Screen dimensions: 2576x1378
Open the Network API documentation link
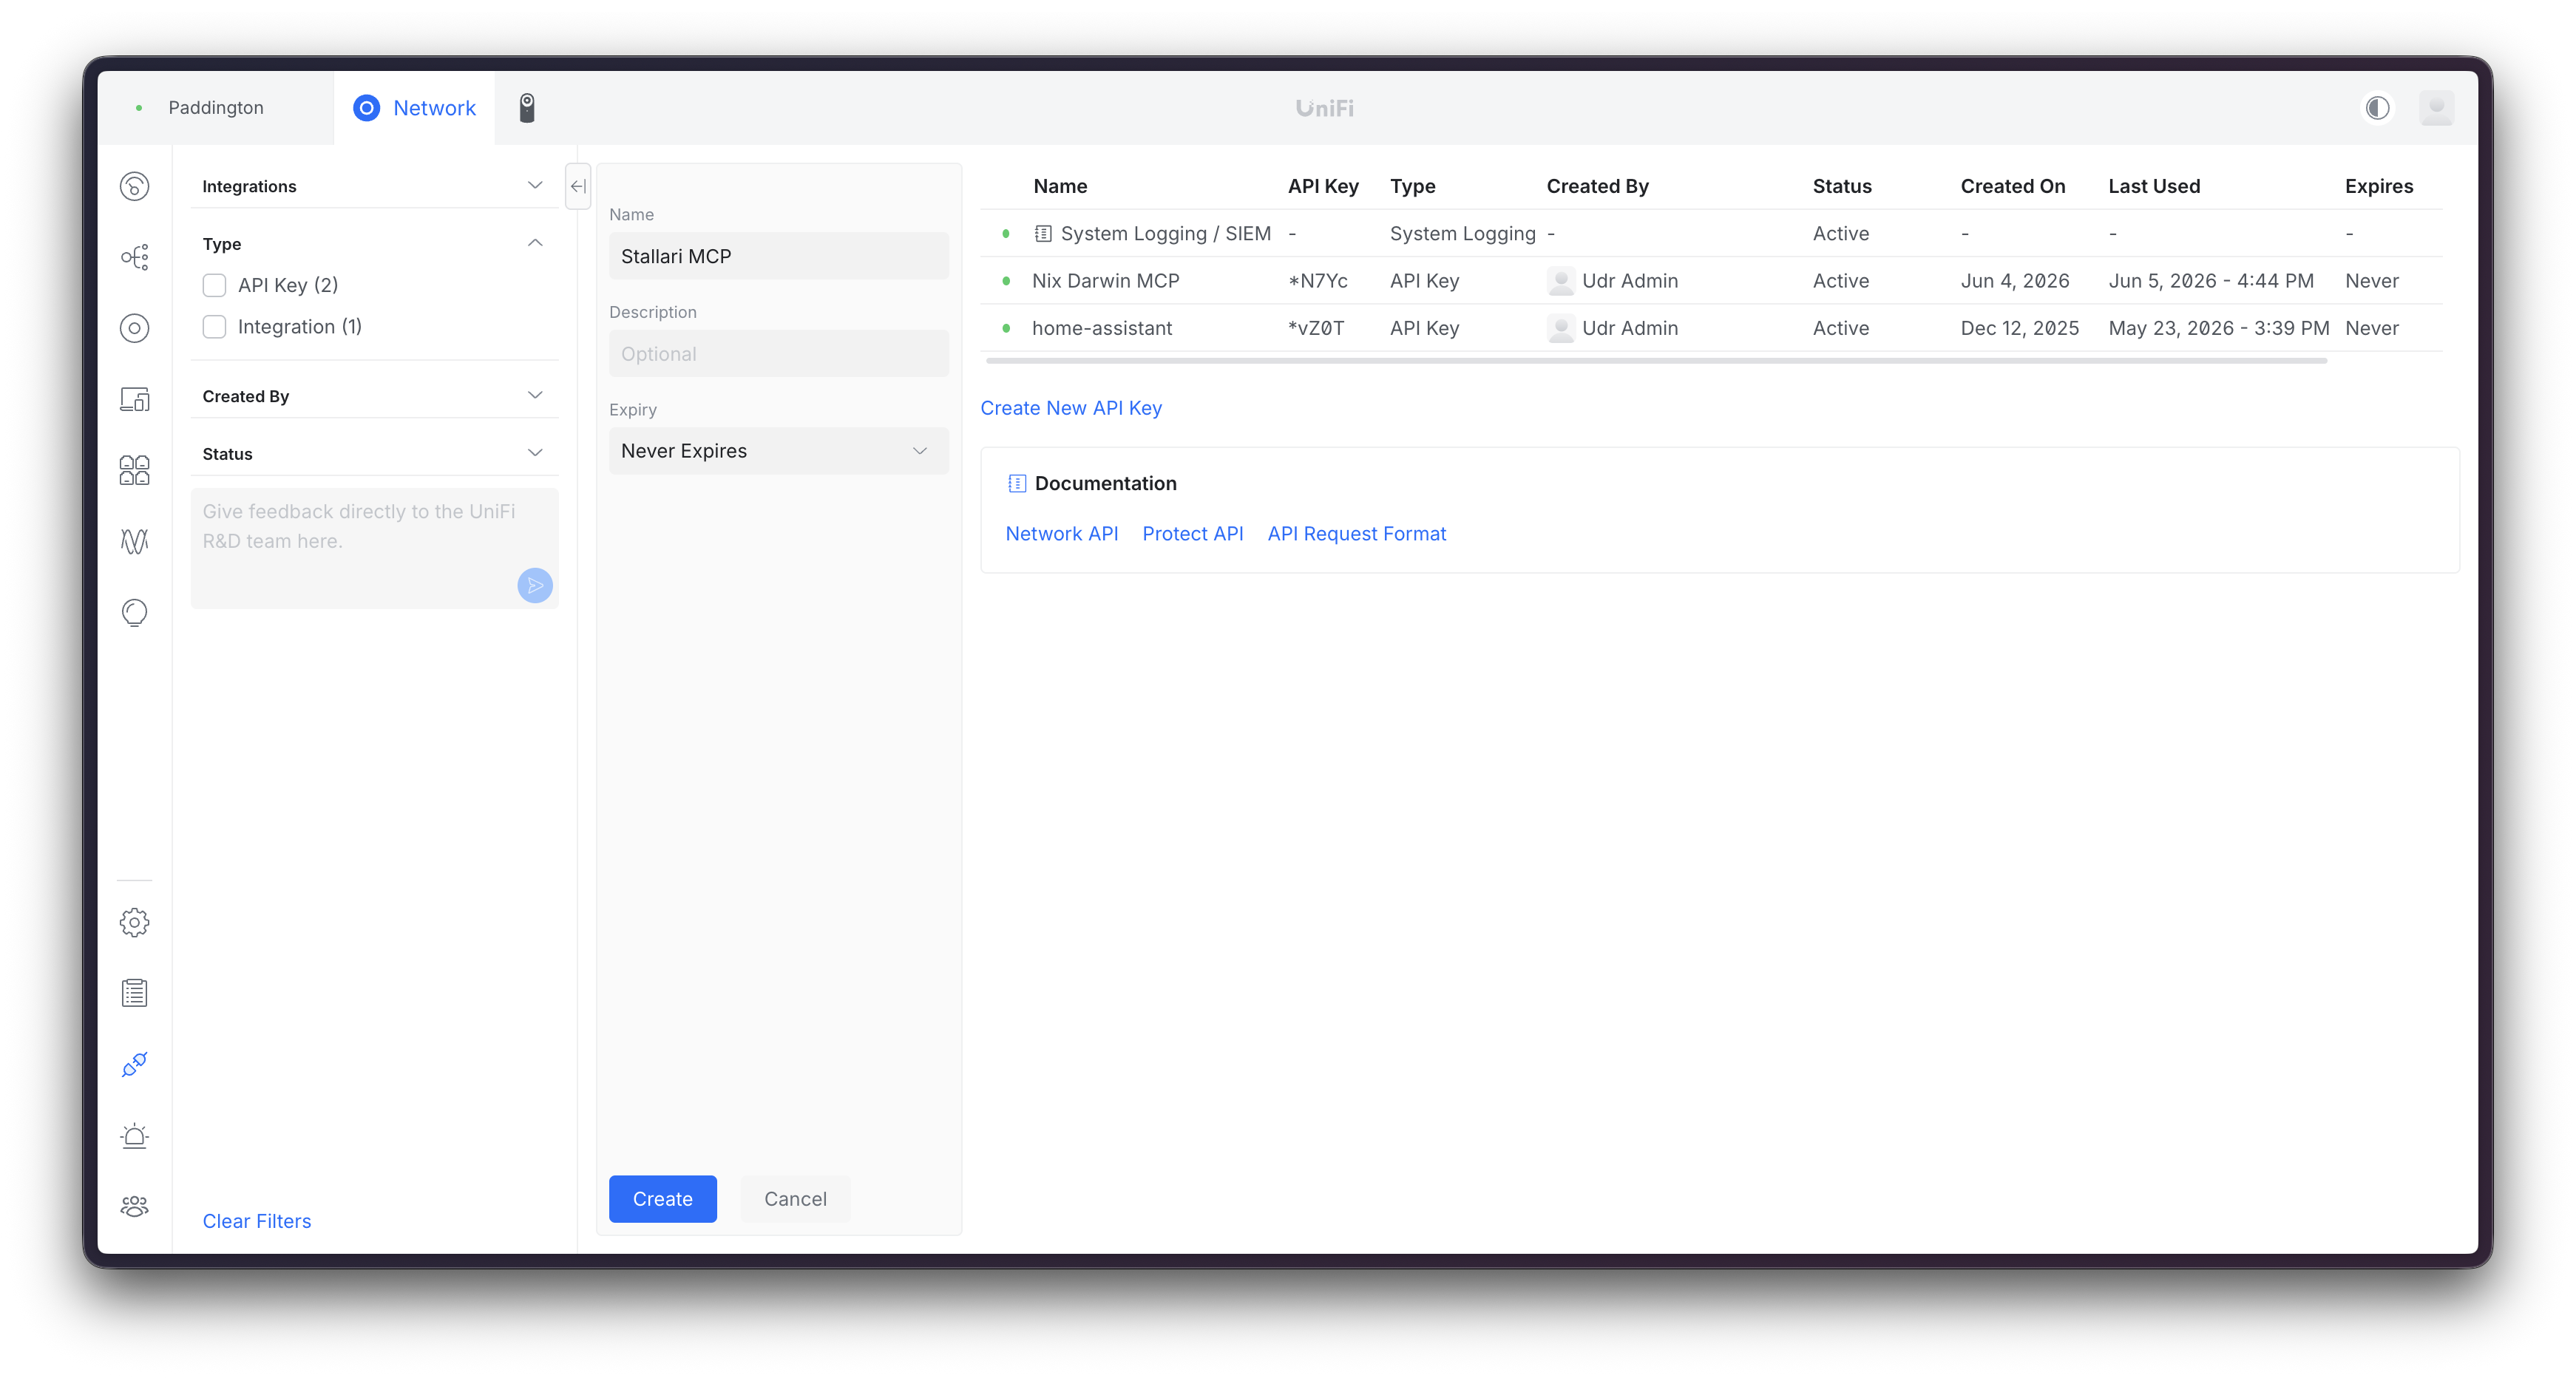click(1061, 534)
